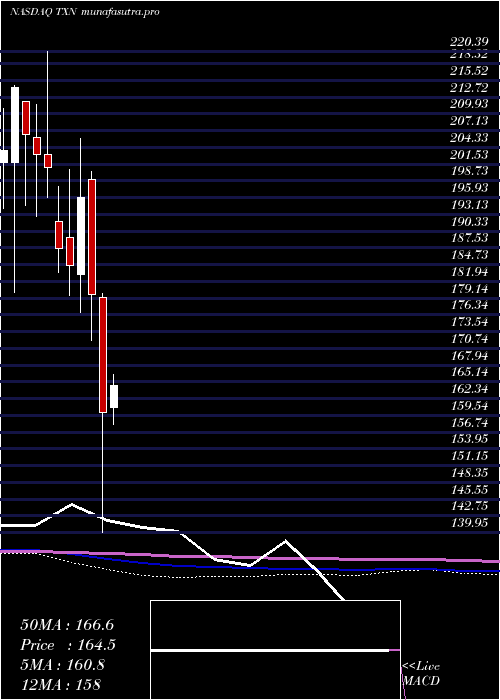Click the 209.93 price axis label
Viewport: 500px width, 700px height.
469,104
